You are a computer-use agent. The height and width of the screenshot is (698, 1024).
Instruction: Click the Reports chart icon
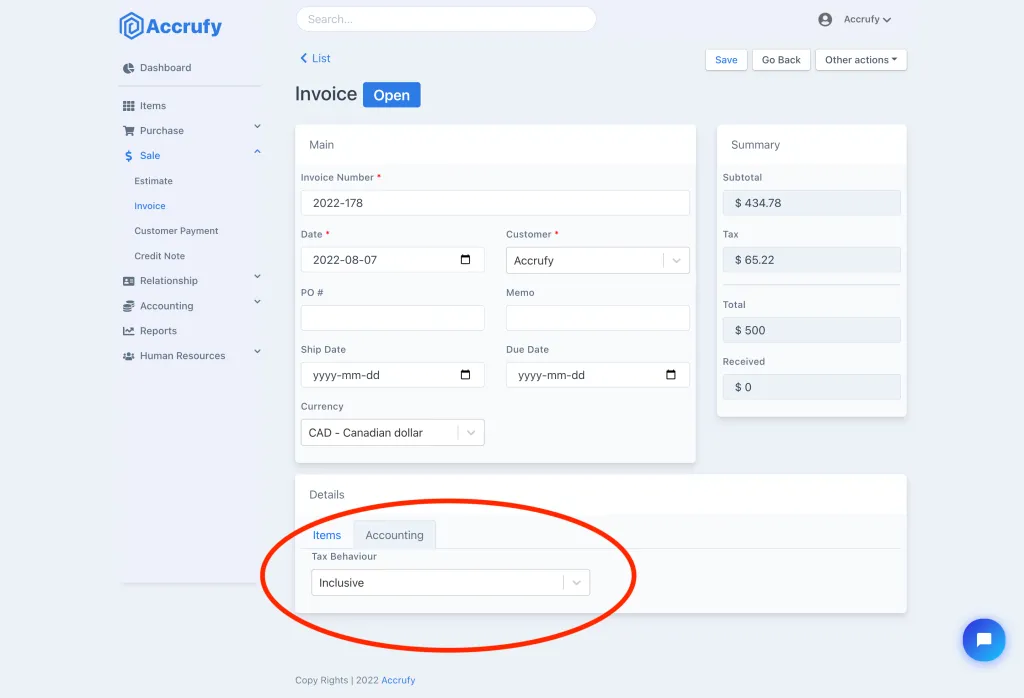tap(129, 331)
